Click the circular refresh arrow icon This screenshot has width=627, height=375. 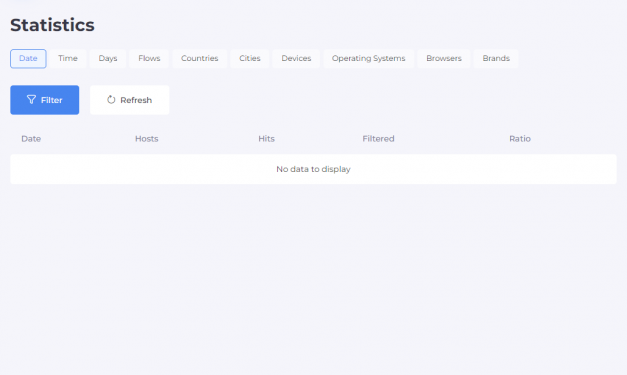click(x=111, y=100)
